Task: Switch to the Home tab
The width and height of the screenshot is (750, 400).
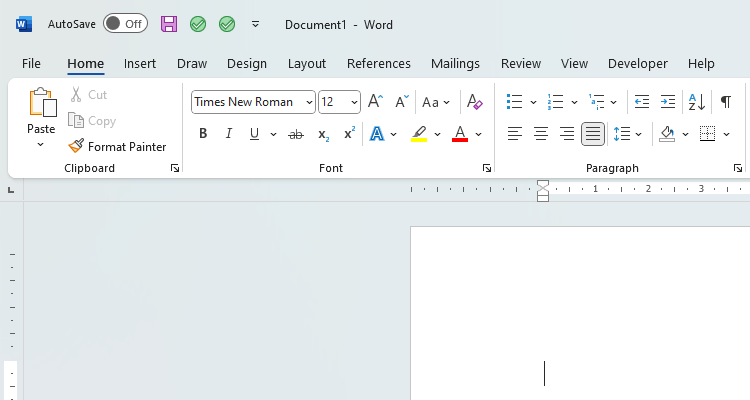Action: 86,64
